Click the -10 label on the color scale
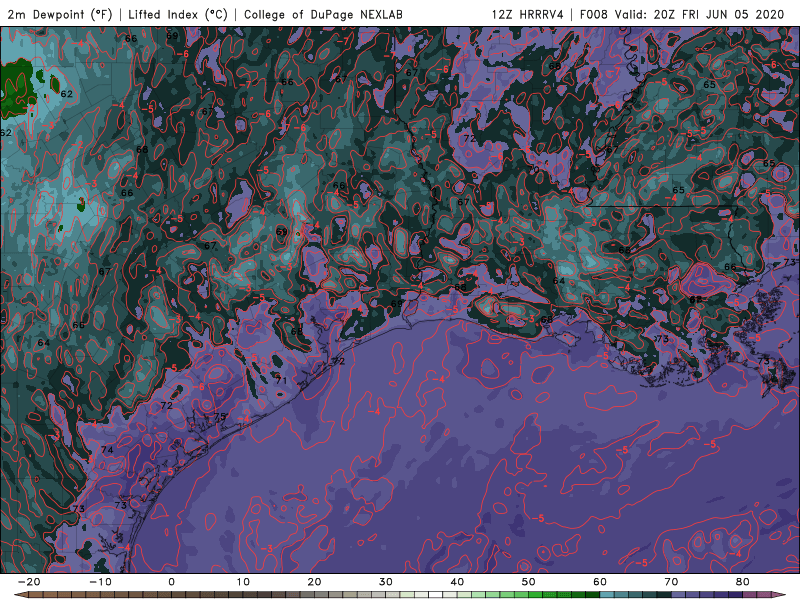This screenshot has width=800, height=600. click(x=100, y=582)
